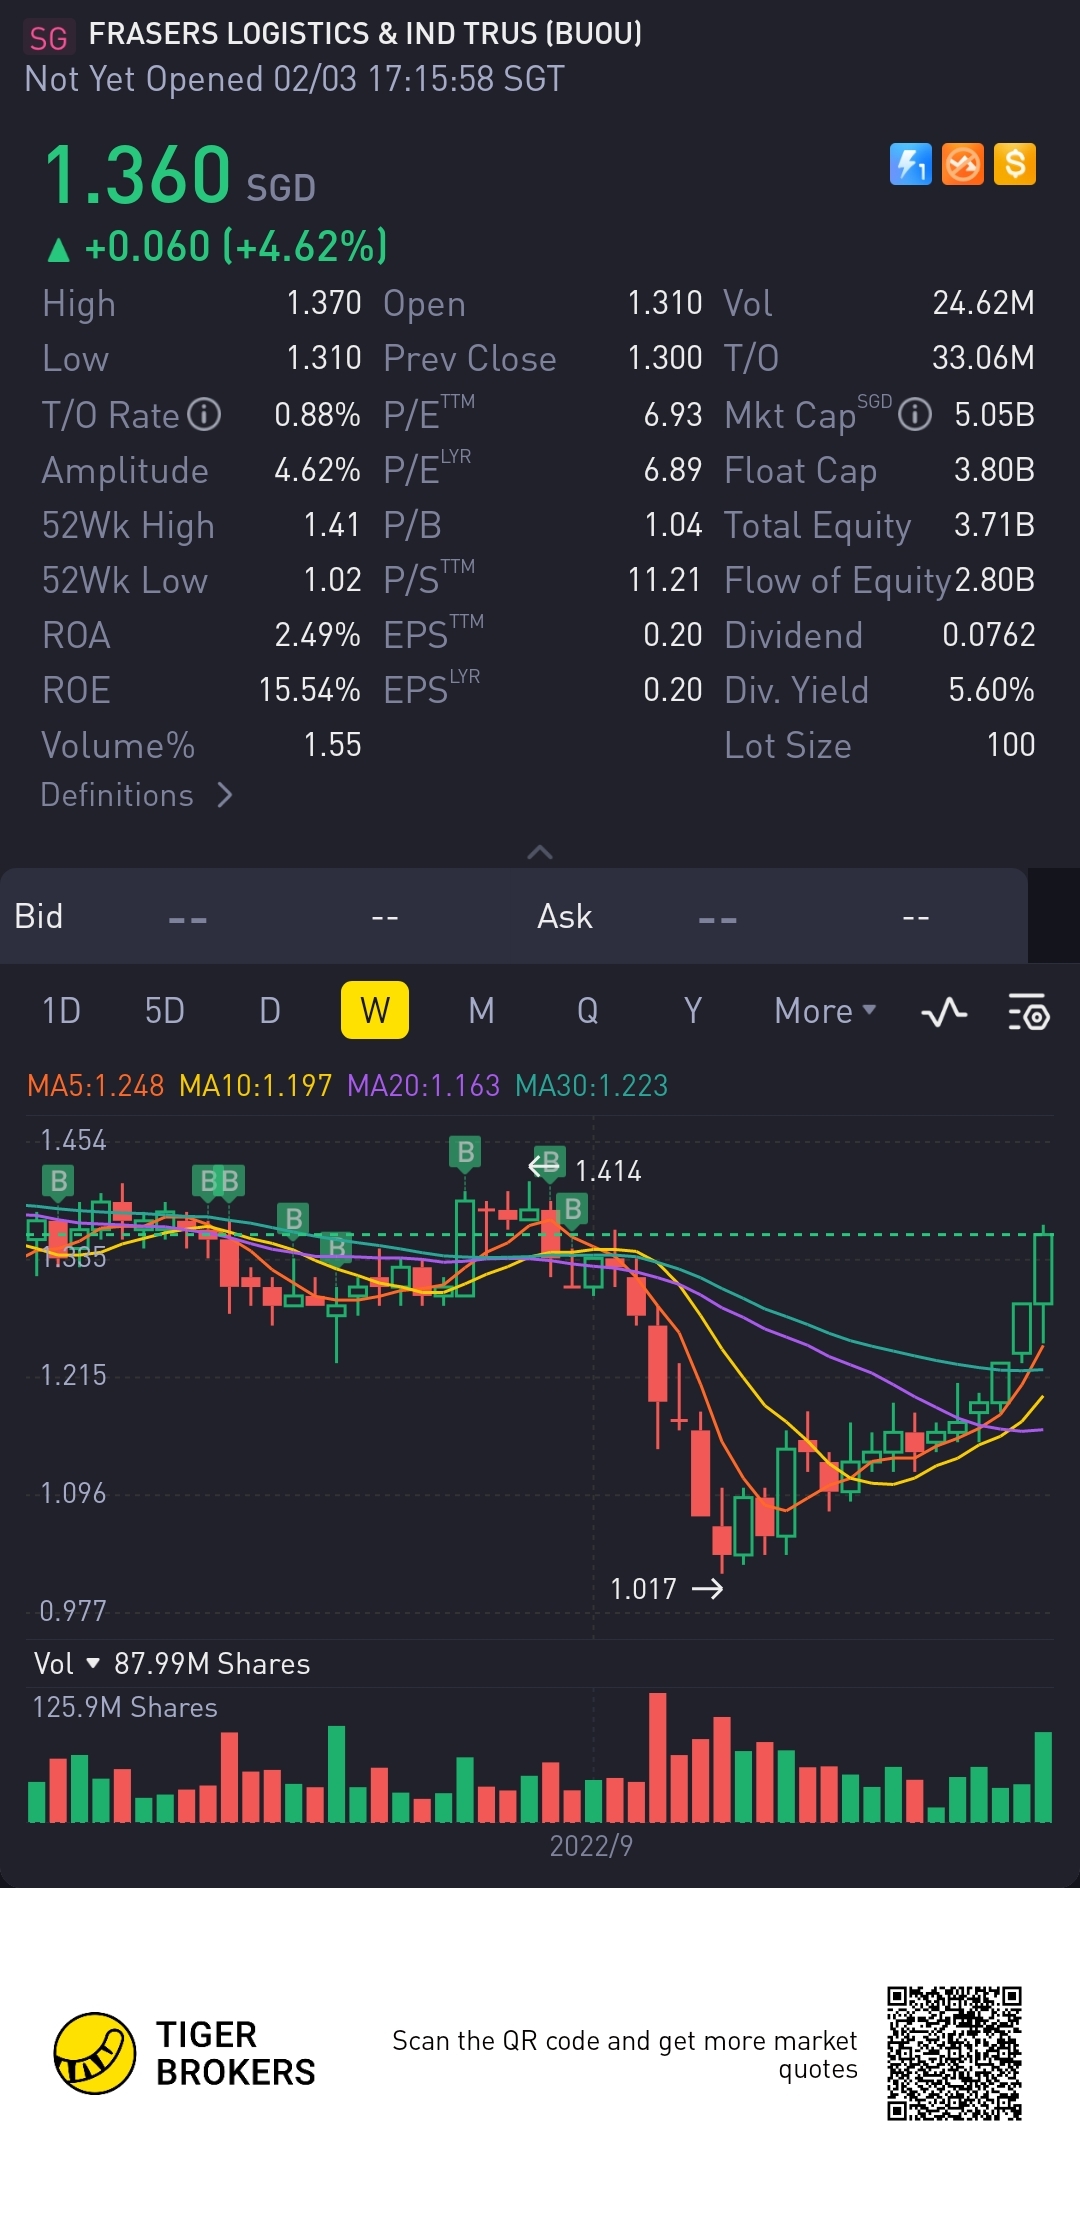The width and height of the screenshot is (1080, 2220).
Task: Tap the 1.414 high price marker
Action: point(608,1171)
